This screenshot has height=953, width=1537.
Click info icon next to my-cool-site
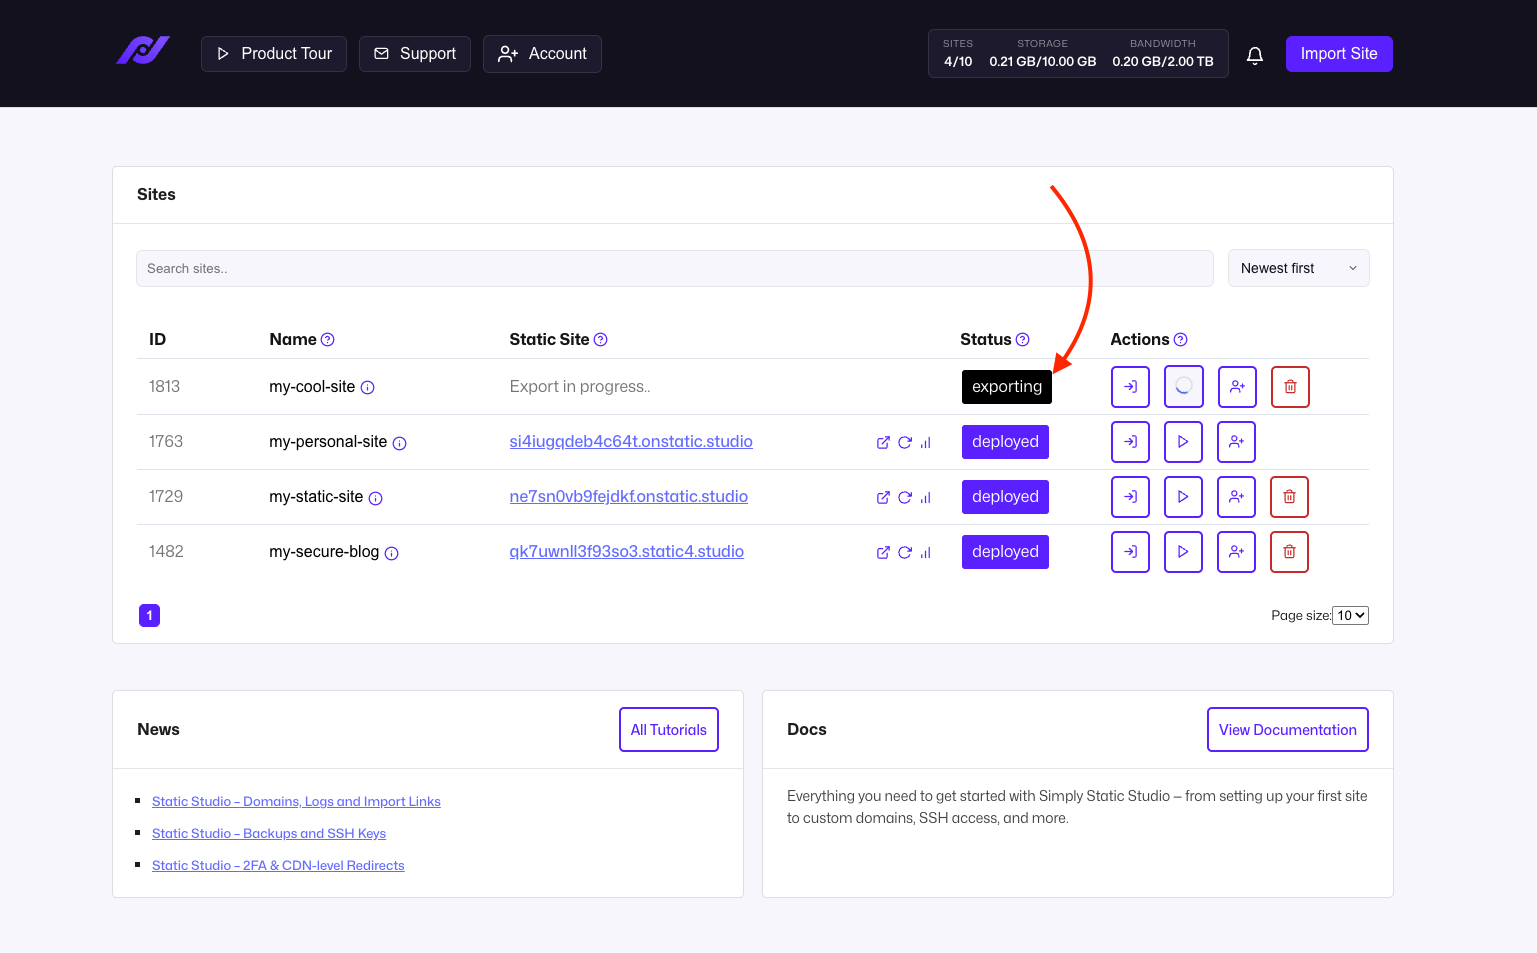point(368,388)
